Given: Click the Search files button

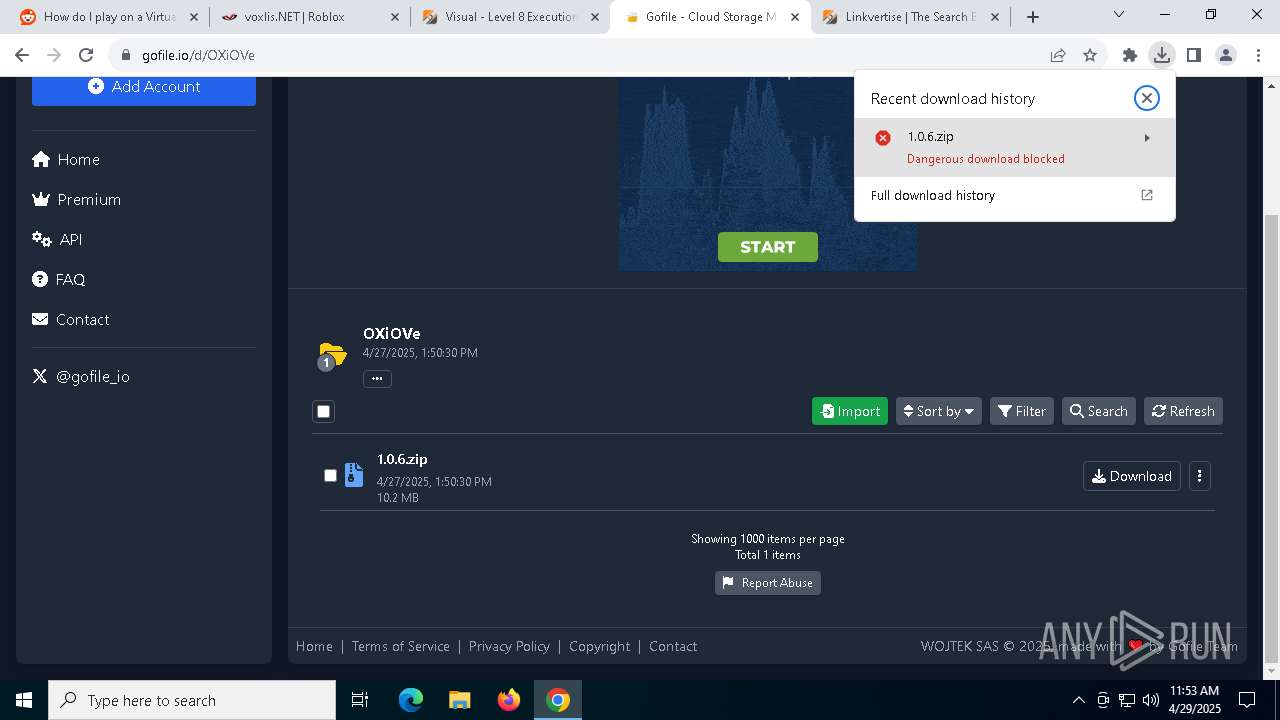Looking at the screenshot, I should pos(1098,411).
